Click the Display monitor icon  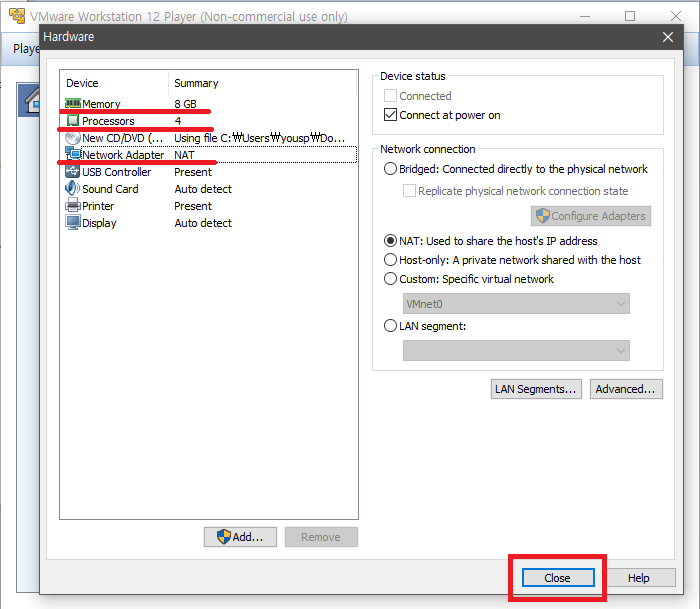pos(73,222)
